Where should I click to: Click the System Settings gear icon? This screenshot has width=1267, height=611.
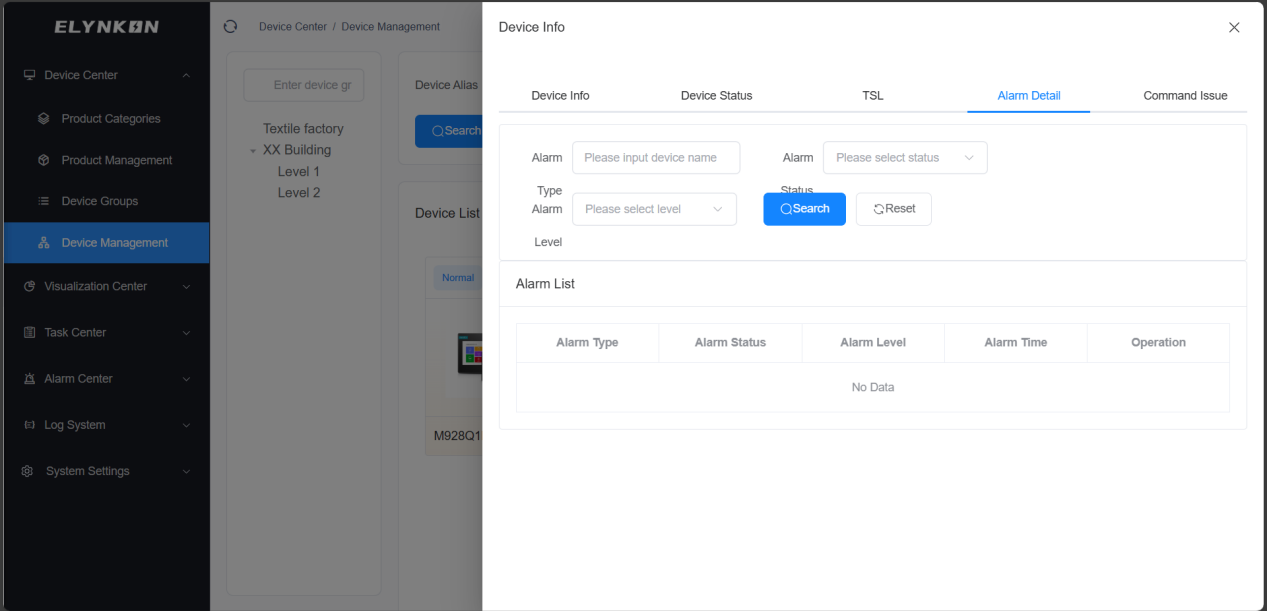(x=28, y=471)
